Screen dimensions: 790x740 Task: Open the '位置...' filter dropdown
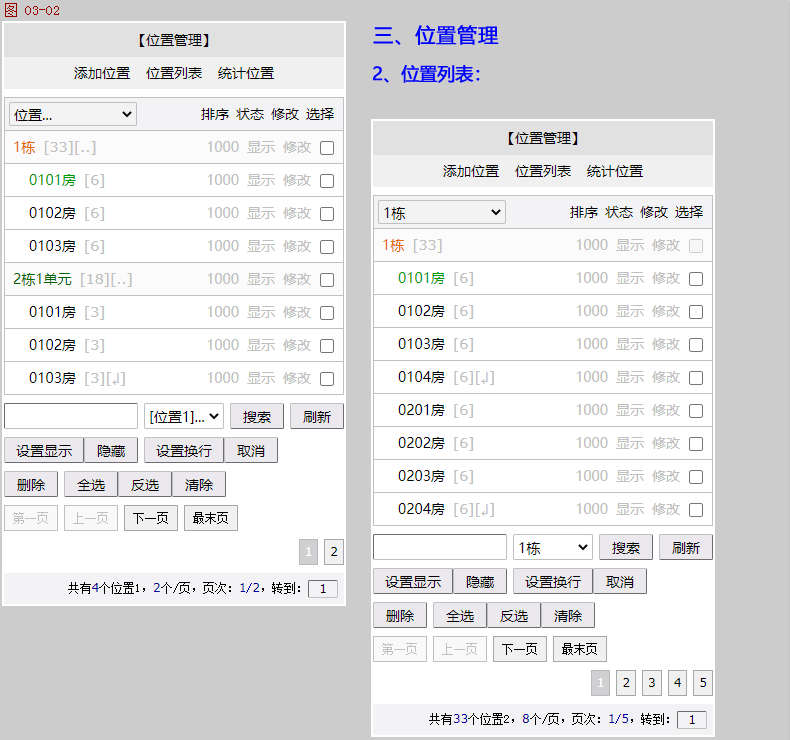point(73,115)
